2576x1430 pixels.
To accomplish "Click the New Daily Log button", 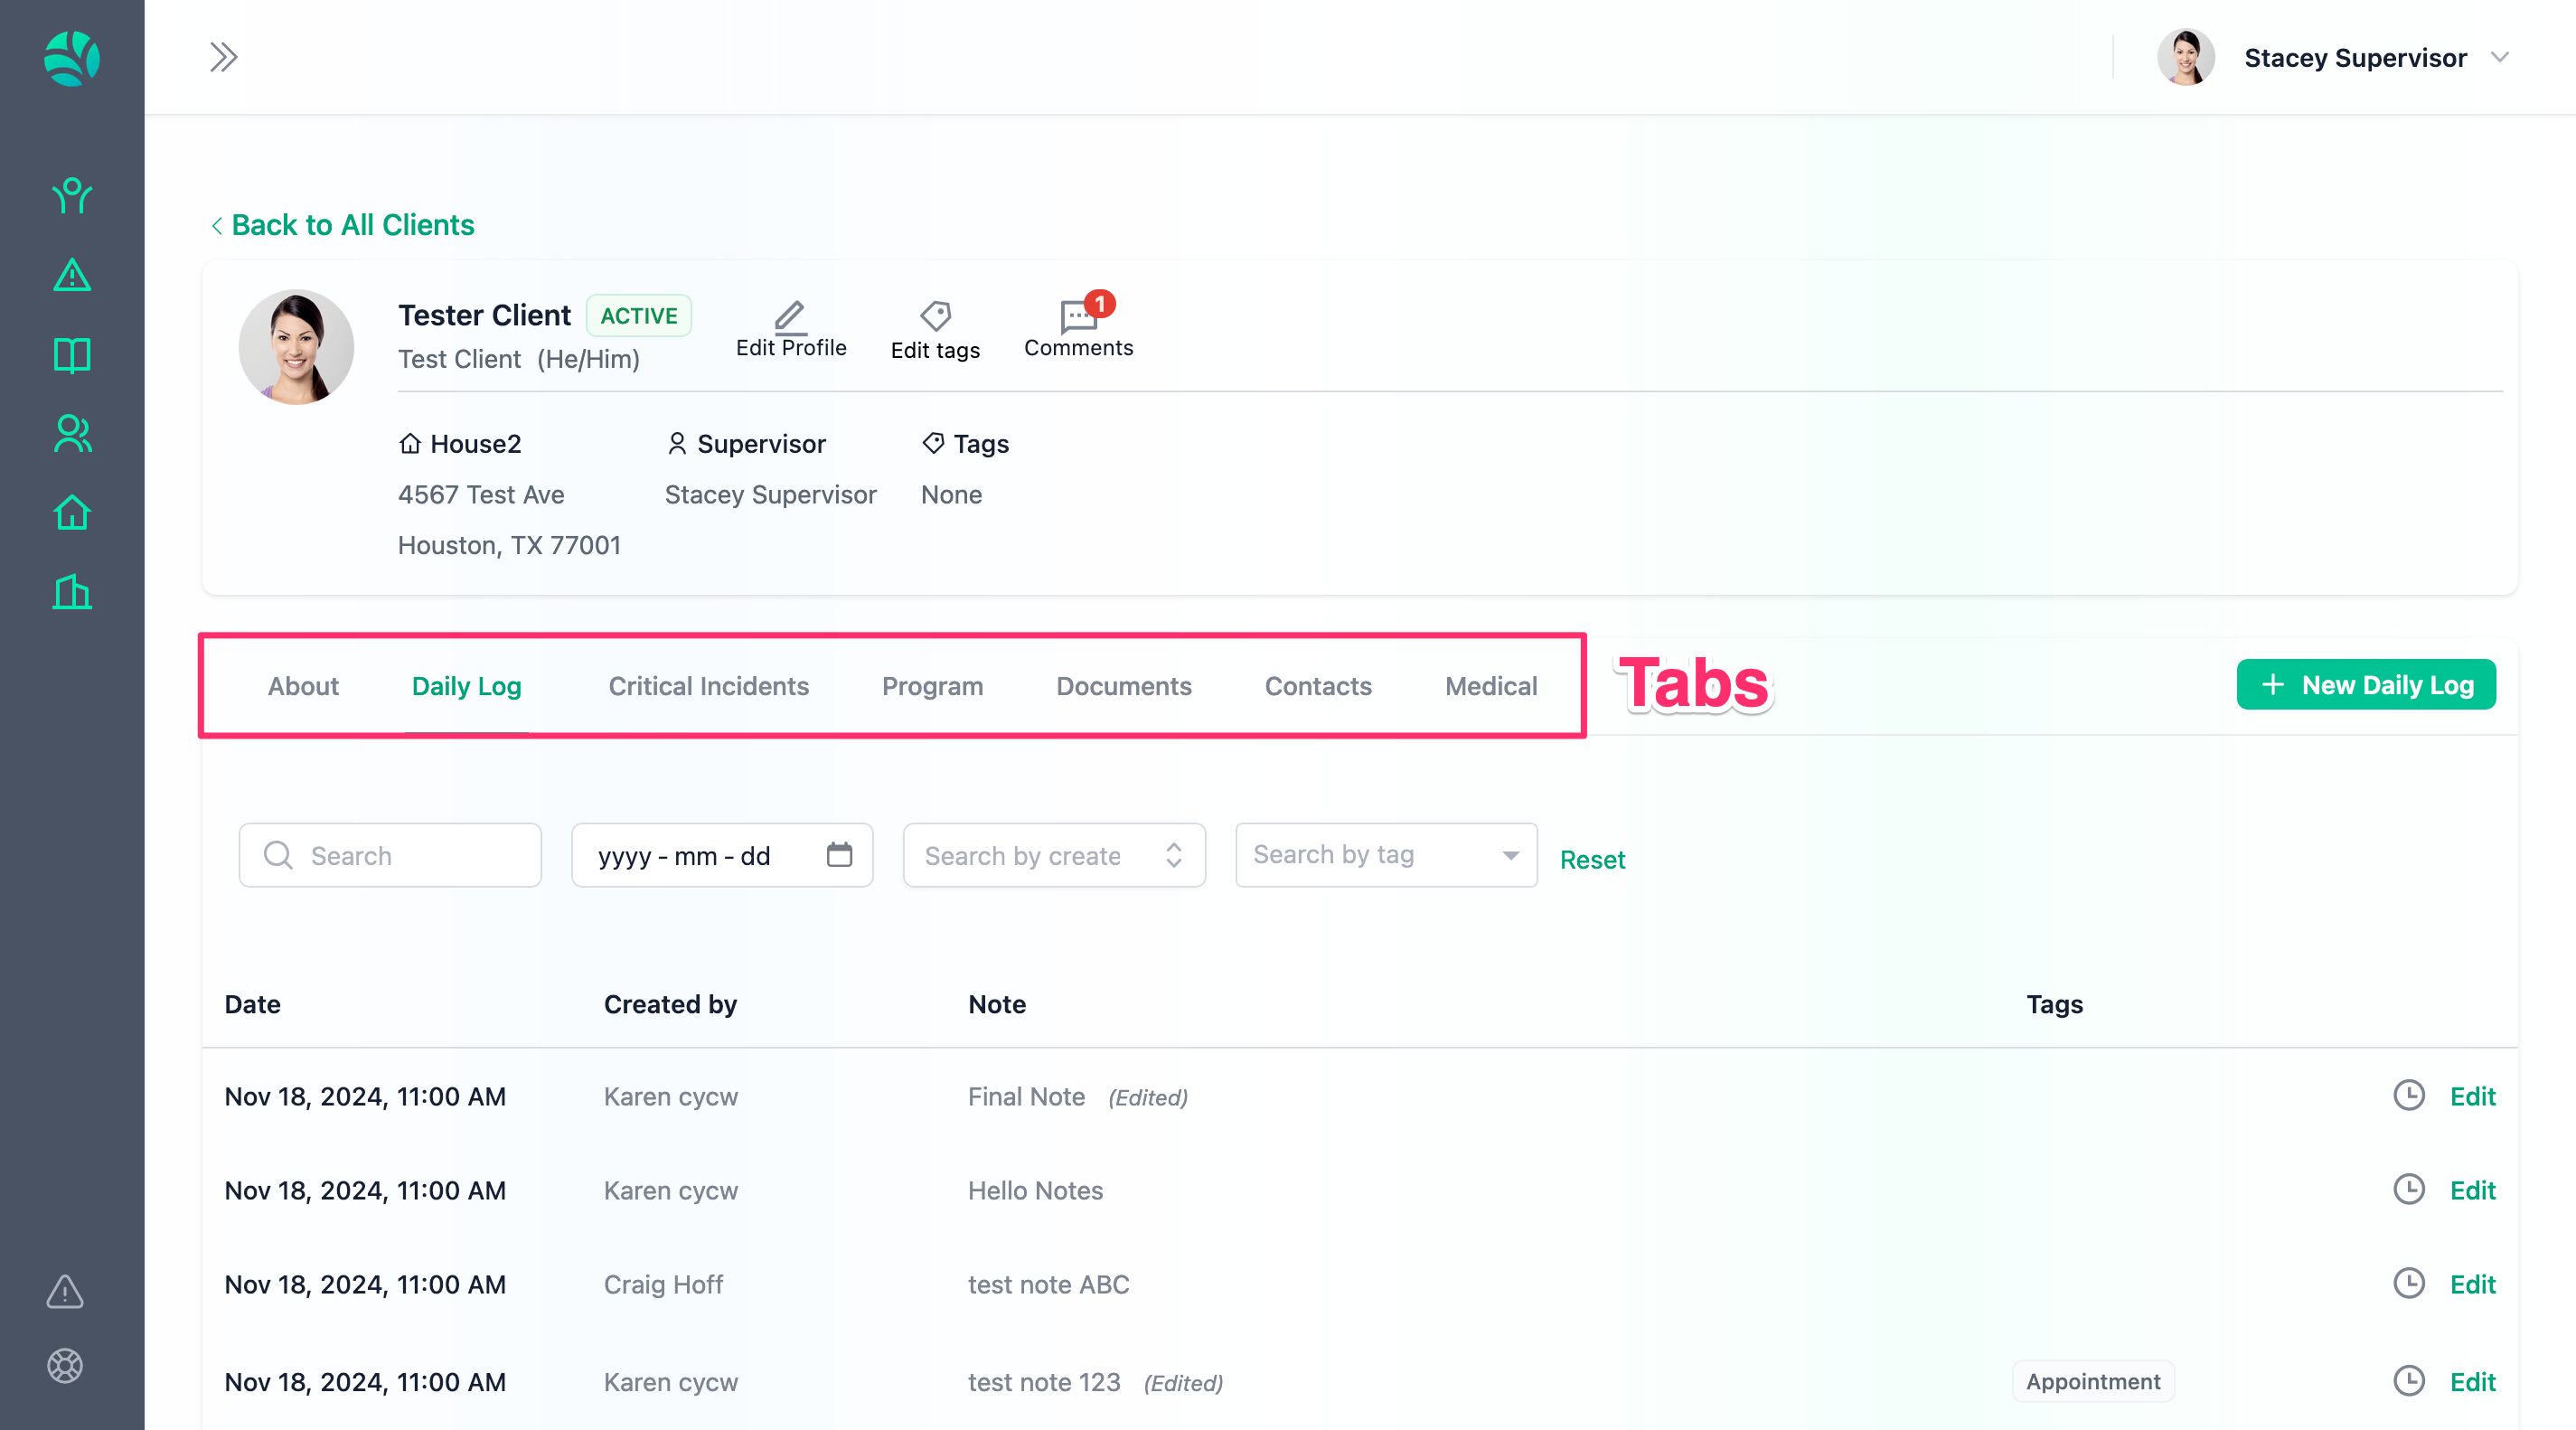I will [2365, 685].
